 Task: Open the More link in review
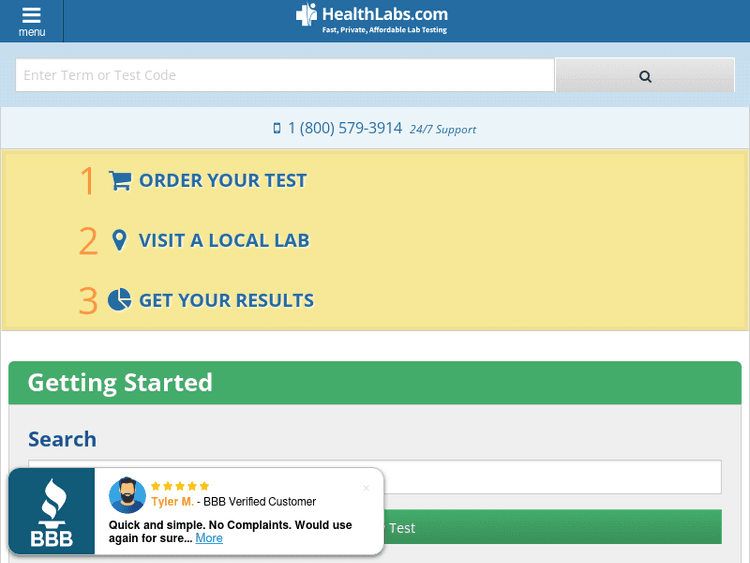pos(209,538)
